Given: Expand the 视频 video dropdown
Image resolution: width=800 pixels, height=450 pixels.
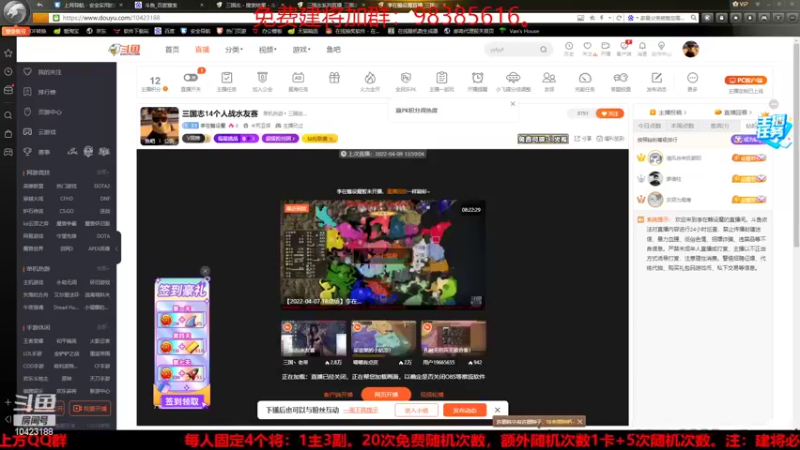Looking at the screenshot, I should (267, 49).
